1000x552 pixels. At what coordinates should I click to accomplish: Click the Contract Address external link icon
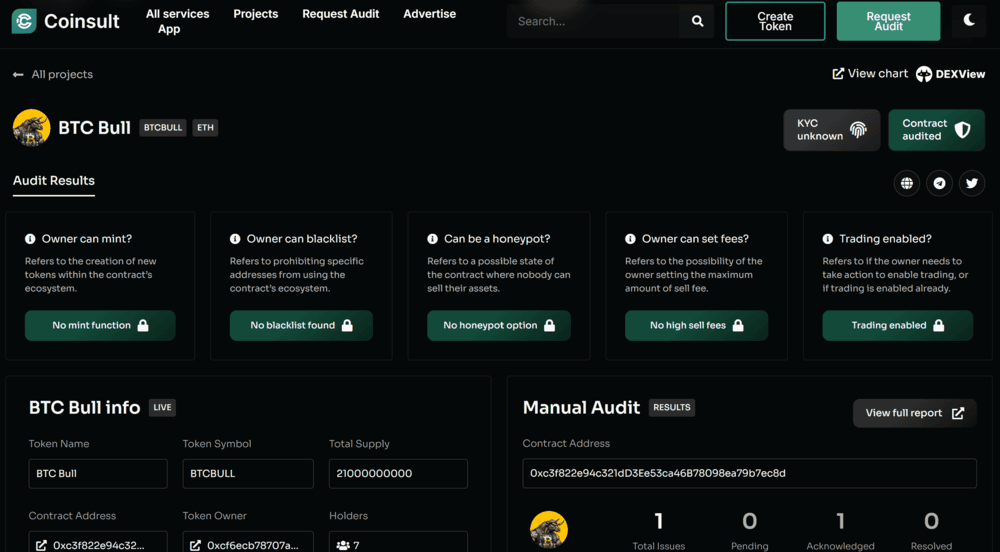click(41, 545)
